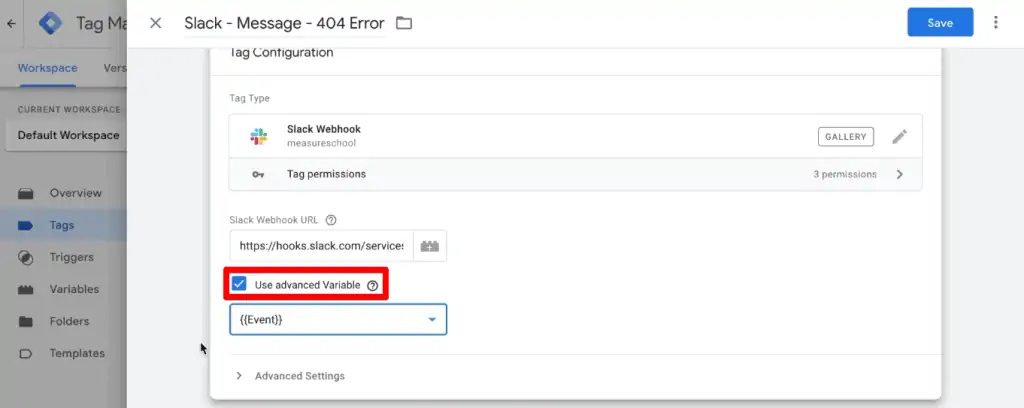Click the variable picker brick icon
Viewport: 1024px width, 408px height.
pyautogui.click(x=430, y=246)
